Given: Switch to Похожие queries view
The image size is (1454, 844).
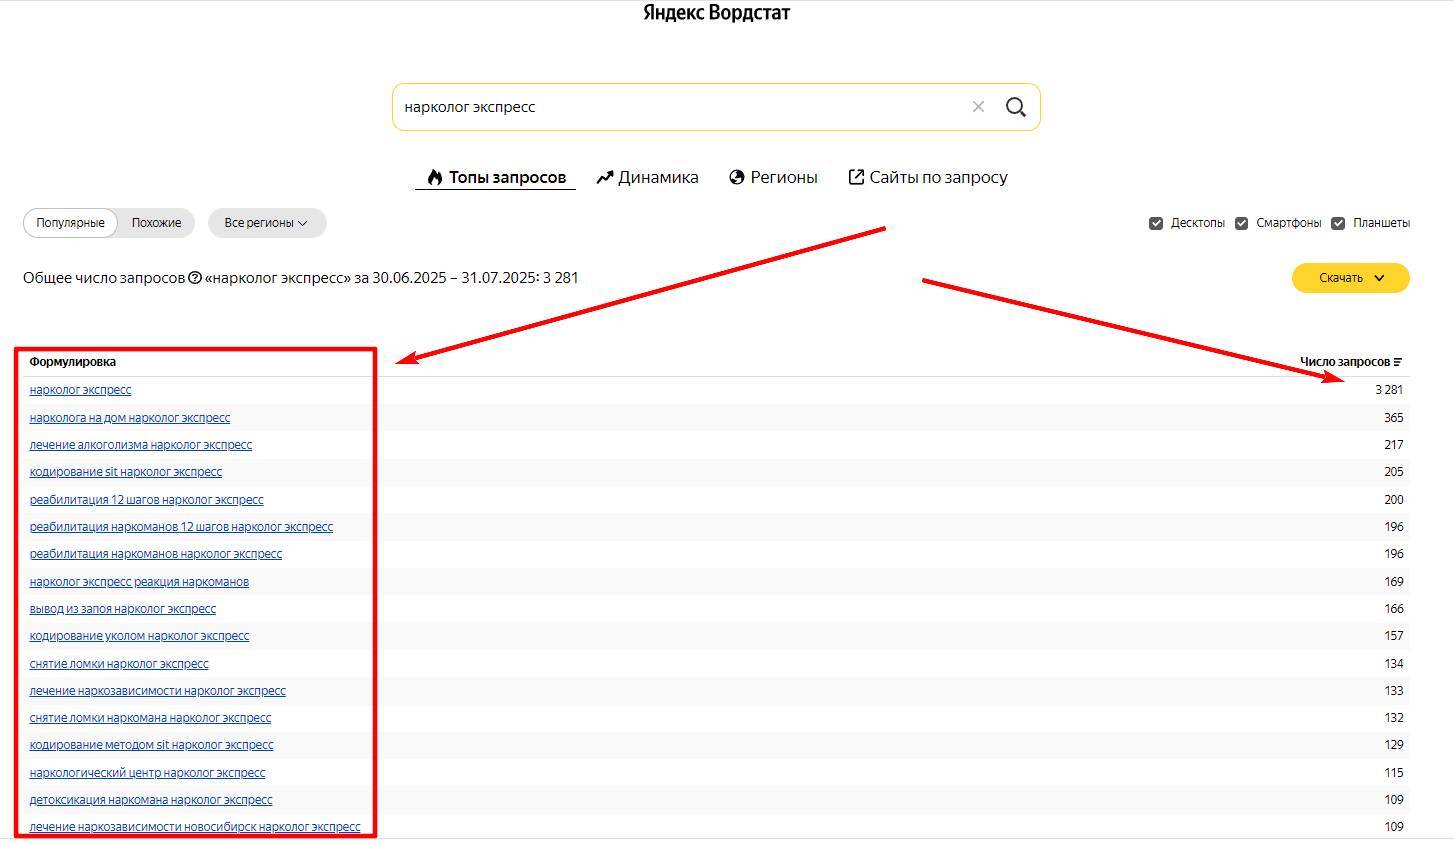Looking at the screenshot, I should (x=156, y=223).
